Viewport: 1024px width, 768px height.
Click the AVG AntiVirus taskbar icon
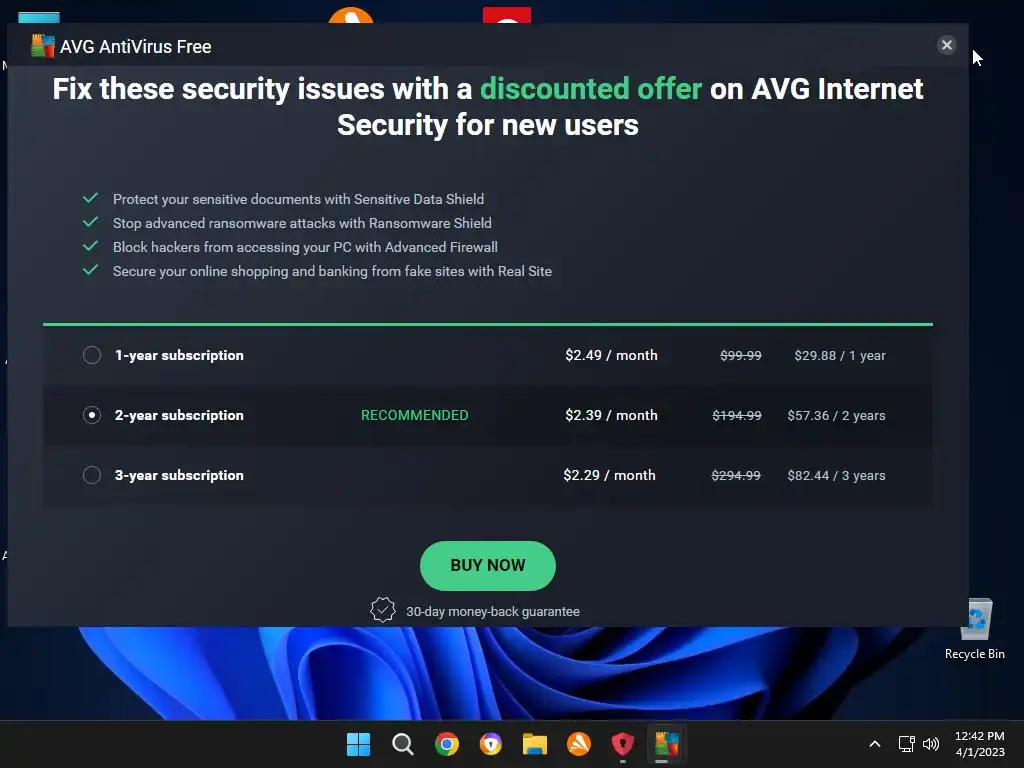point(666,744)
